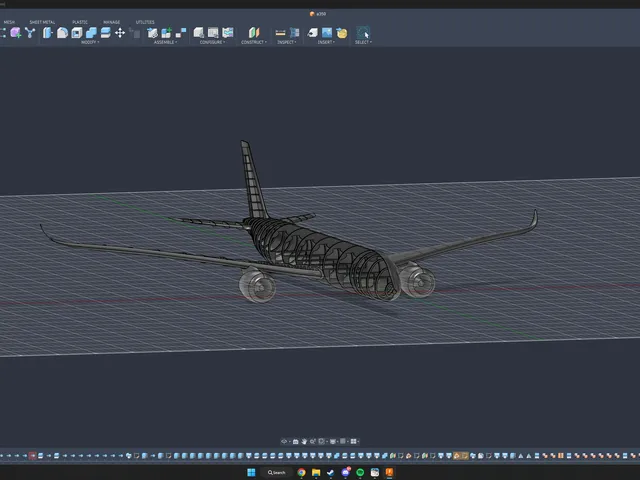Switch to the MESH tab
This screenshot has height=480, width=640.
[x=9, y=22]
